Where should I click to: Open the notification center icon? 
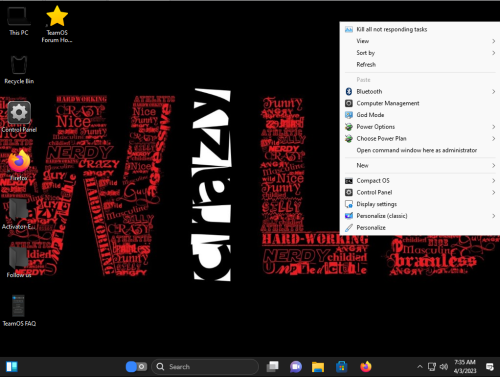click(x=490, y=367)
